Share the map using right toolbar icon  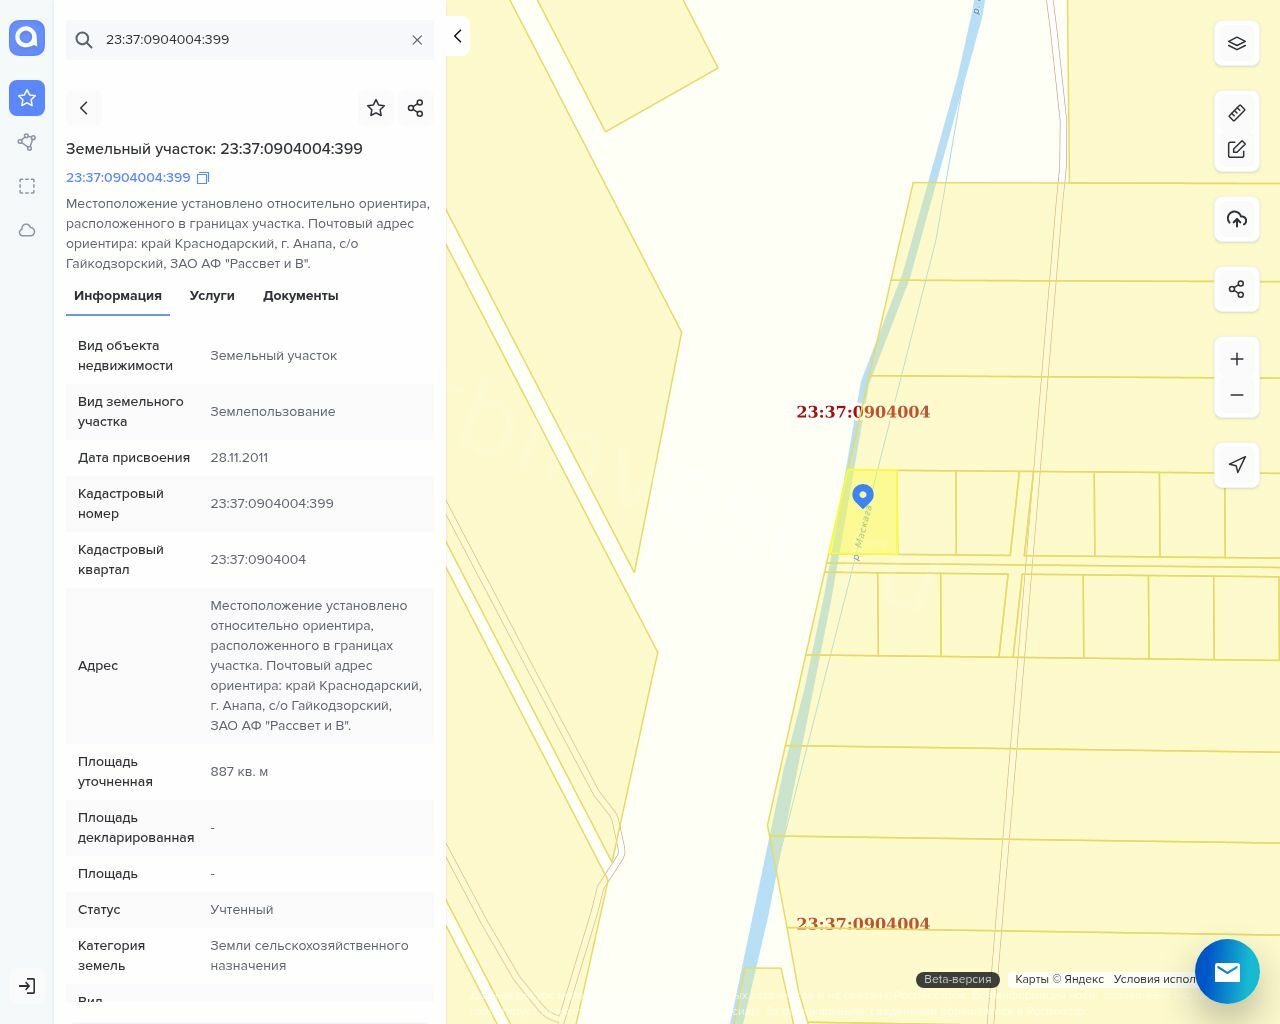click(1237, 289)
